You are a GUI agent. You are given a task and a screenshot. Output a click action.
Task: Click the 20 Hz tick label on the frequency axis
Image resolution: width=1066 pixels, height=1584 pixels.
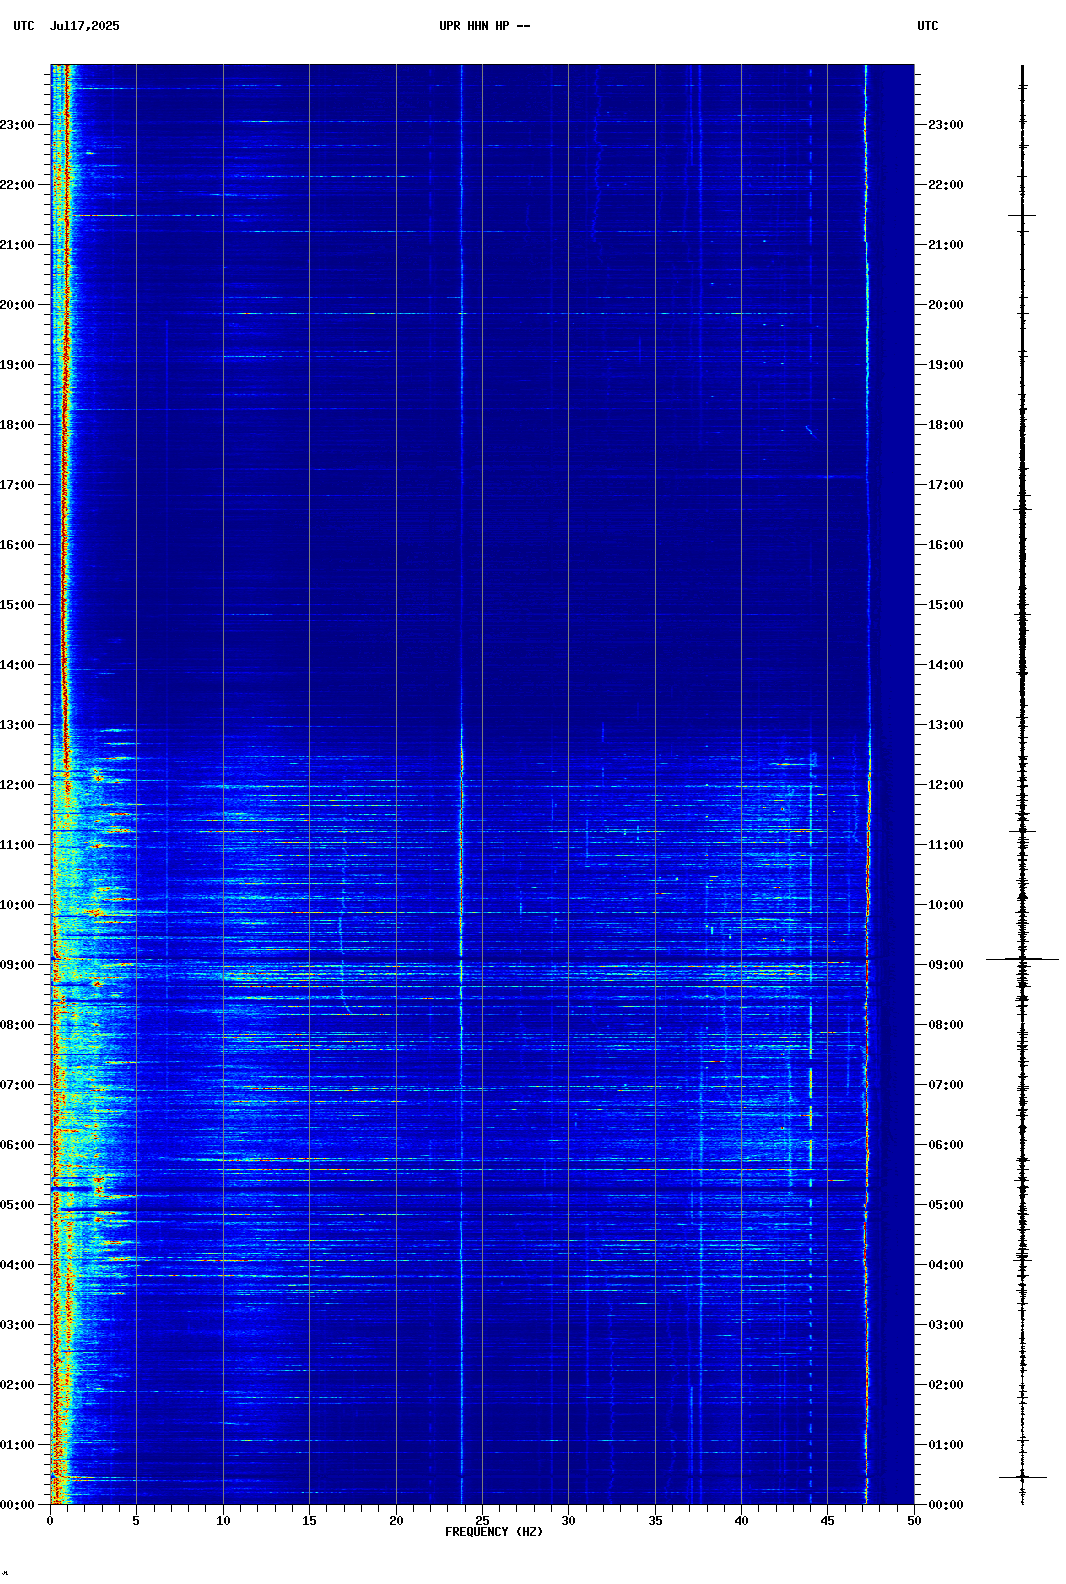pos(396,1521)
